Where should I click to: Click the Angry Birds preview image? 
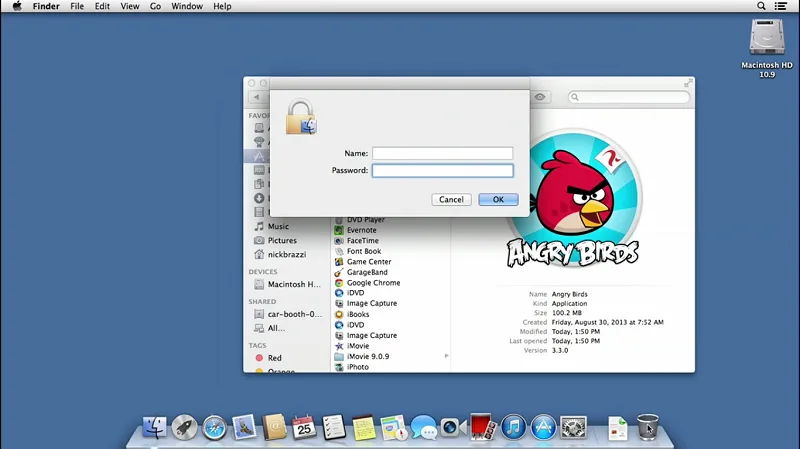tap(573, 197)
